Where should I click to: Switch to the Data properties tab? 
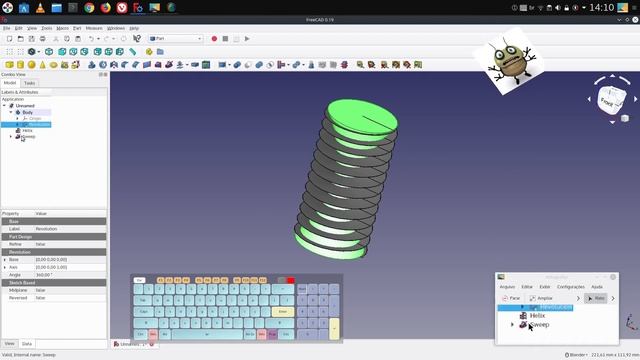(x=27, y=344)
